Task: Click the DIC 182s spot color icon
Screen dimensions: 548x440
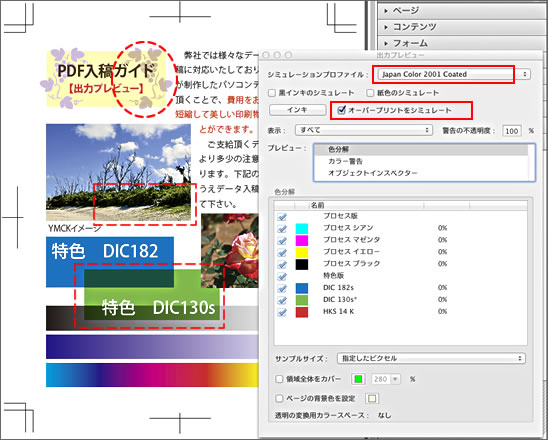Action: (x=302, y=288)
